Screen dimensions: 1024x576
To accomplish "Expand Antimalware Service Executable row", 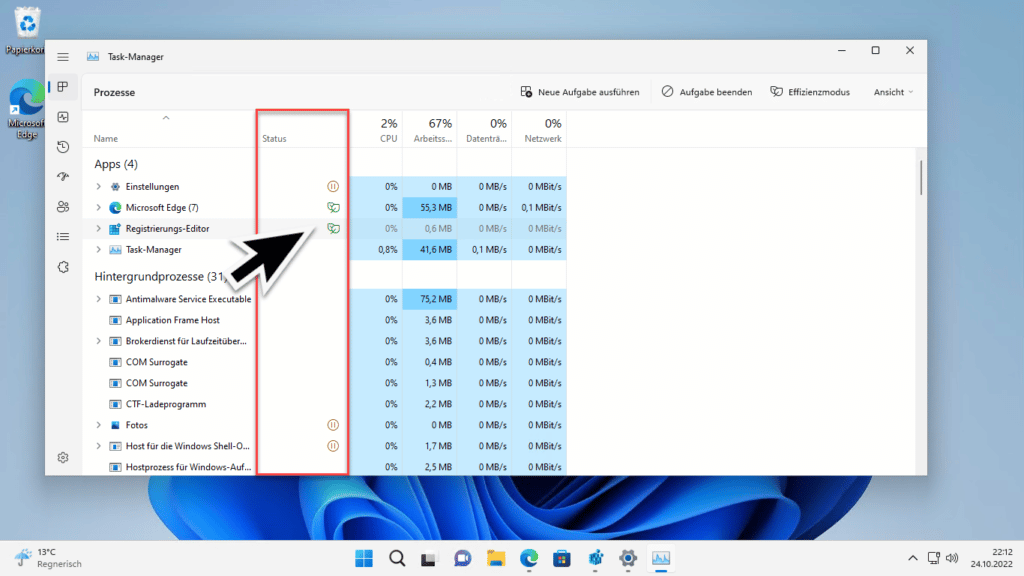I will tap(99, 299).
